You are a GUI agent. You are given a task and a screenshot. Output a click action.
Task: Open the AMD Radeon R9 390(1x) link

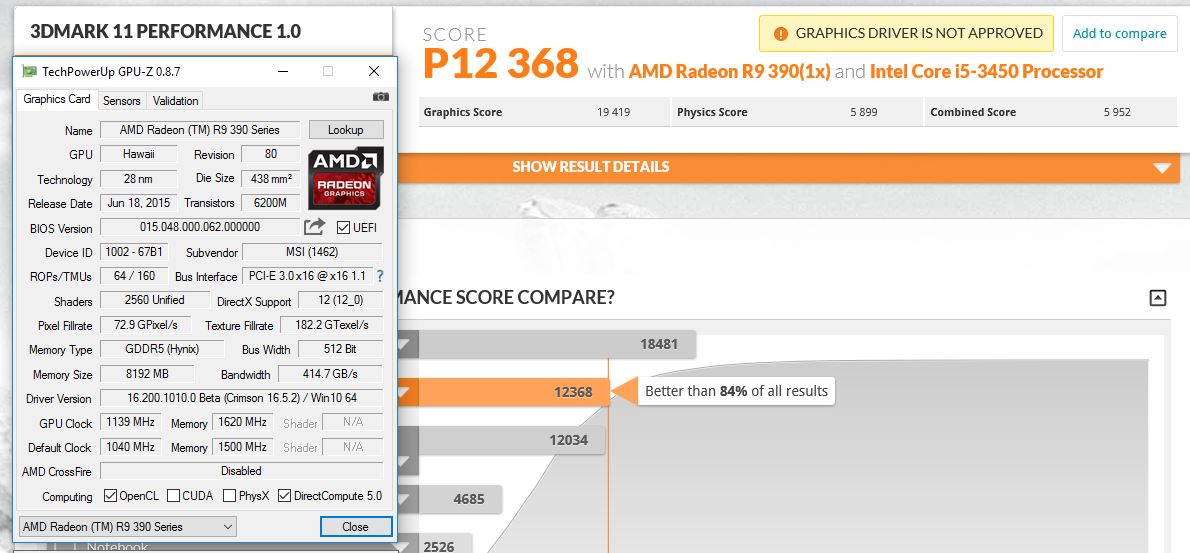(x=730, y=72)
